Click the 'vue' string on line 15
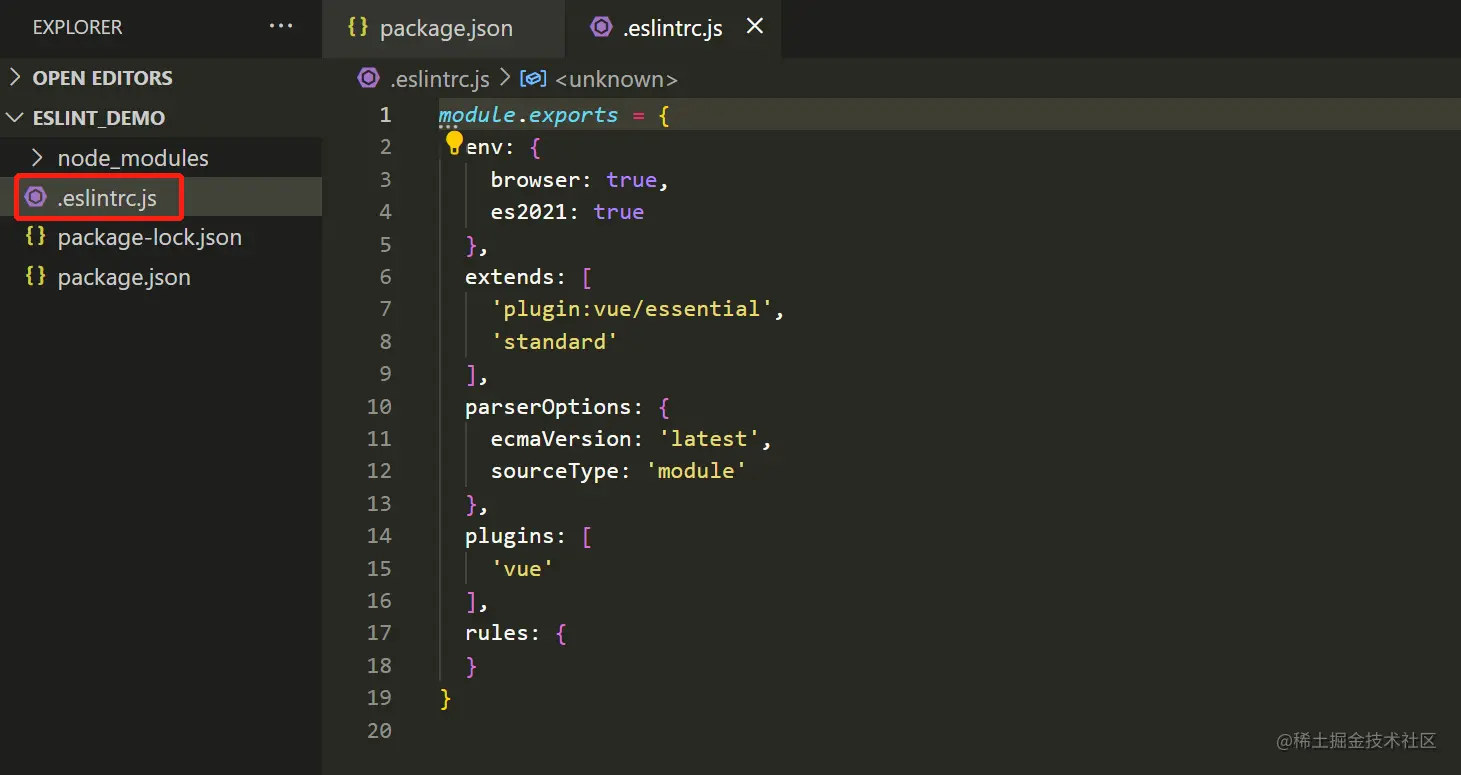Image resolution: width=1461 pixels, height=775 pixels. coord(522,569)
